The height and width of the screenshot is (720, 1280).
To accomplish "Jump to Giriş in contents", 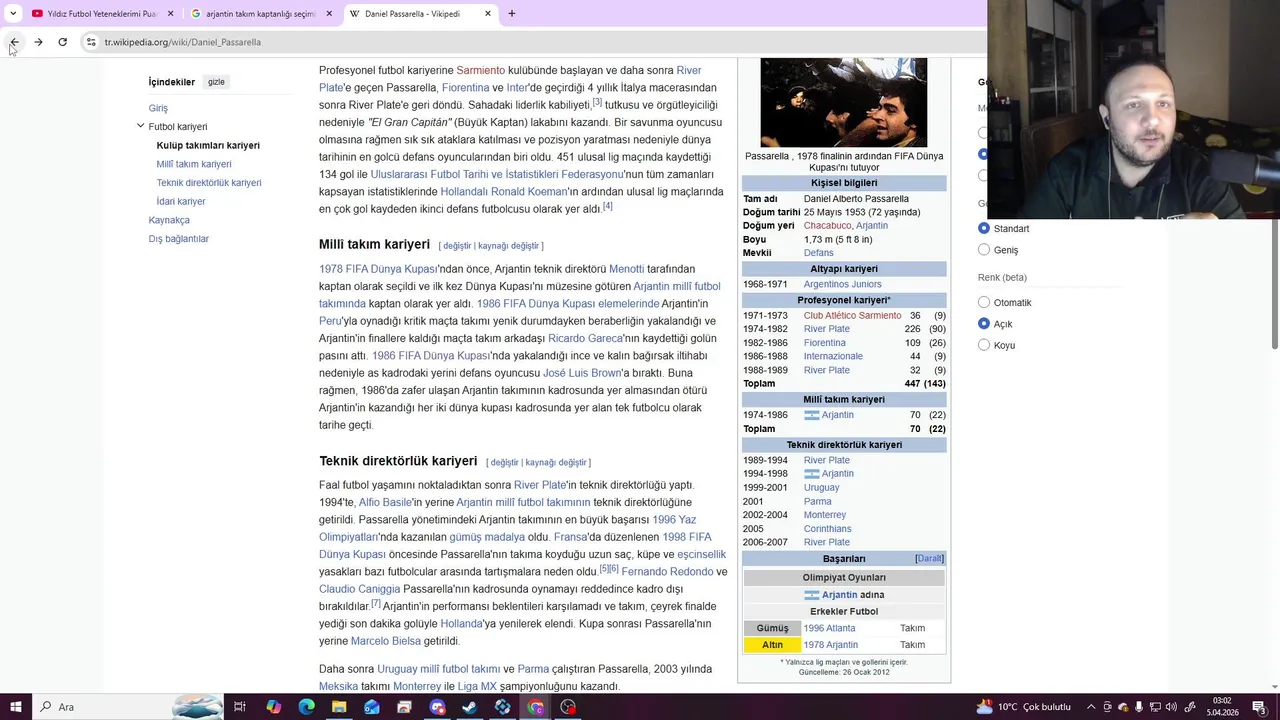I will click(x=158, y=108).
